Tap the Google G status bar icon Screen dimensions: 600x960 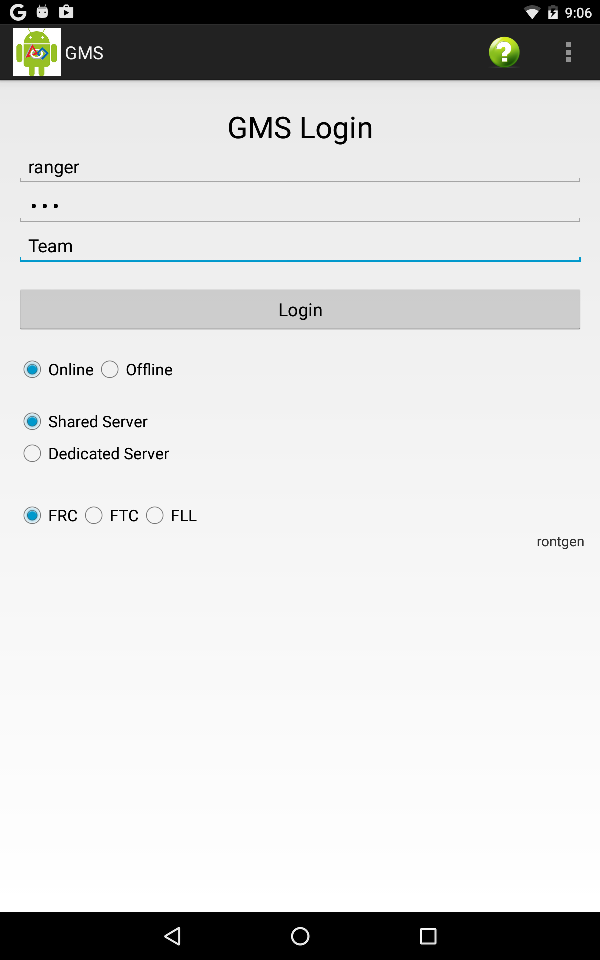(18, 12)
